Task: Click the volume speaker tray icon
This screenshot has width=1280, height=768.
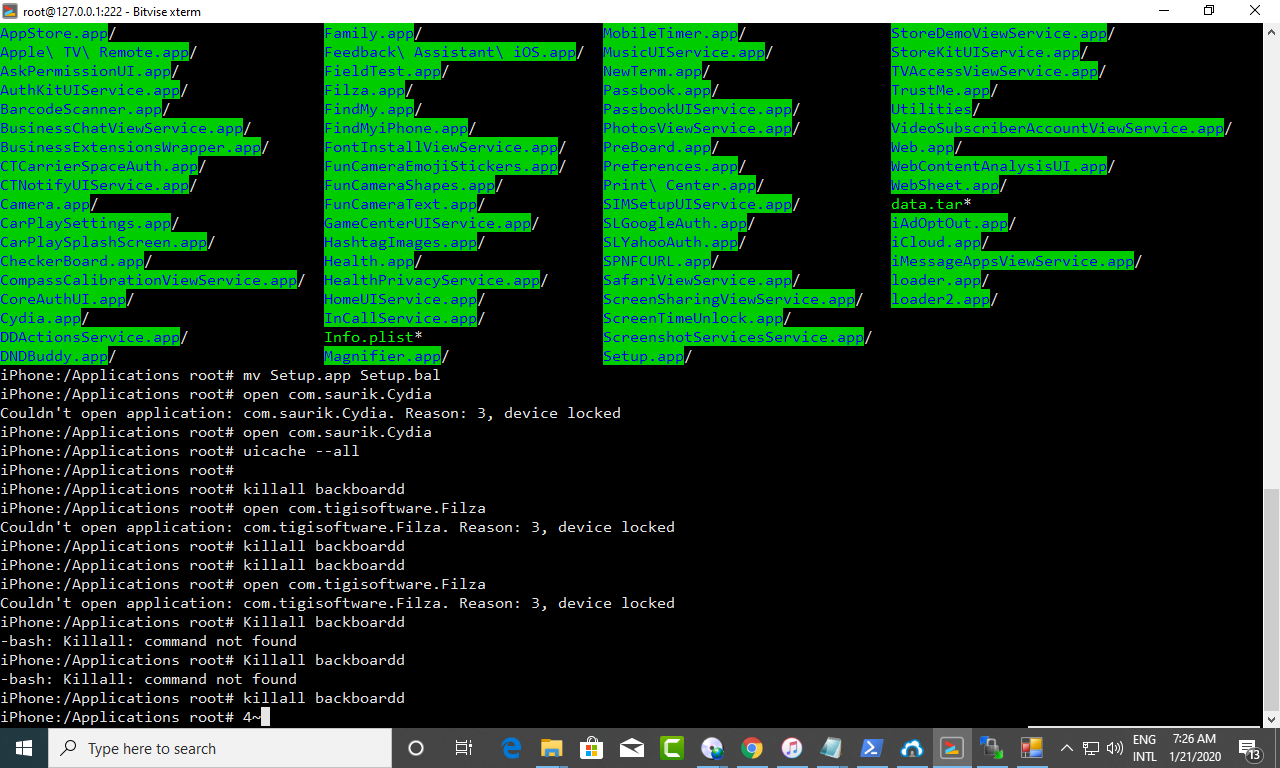Action: (1115, 748)
